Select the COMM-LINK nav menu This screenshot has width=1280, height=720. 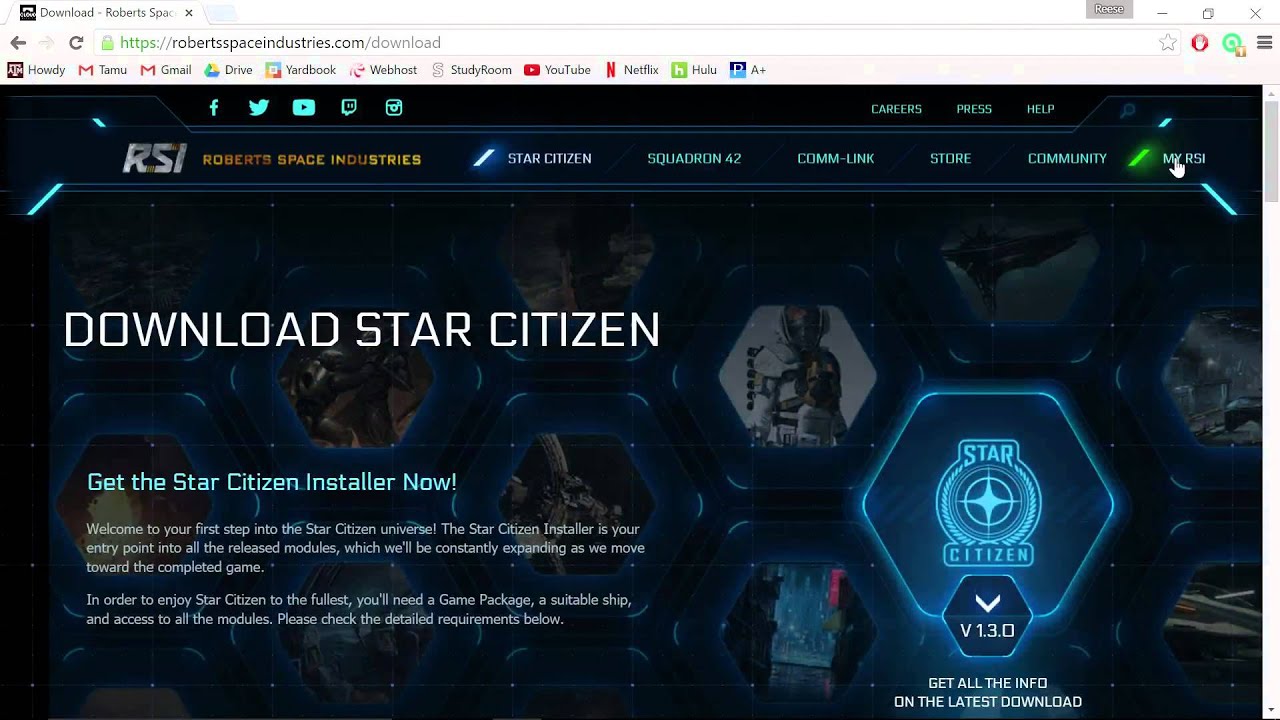pyautogui.click(x=836, y=158)
